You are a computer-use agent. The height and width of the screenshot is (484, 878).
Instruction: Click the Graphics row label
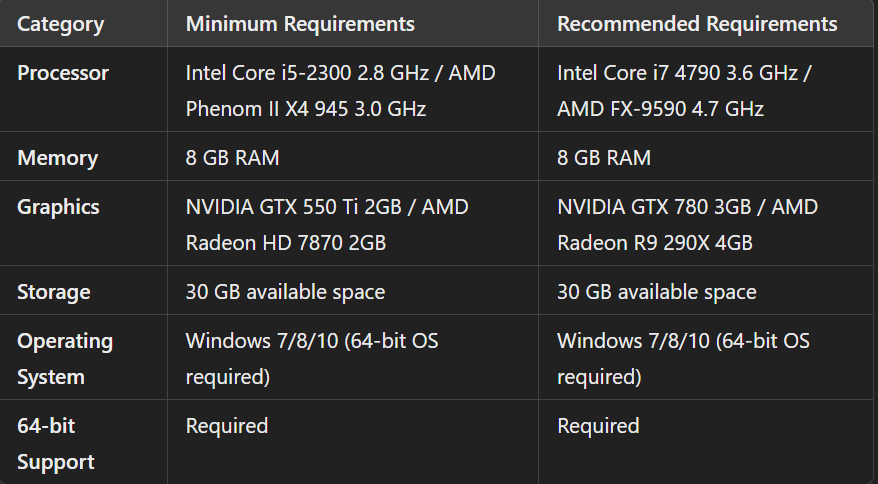pos(58,207)
